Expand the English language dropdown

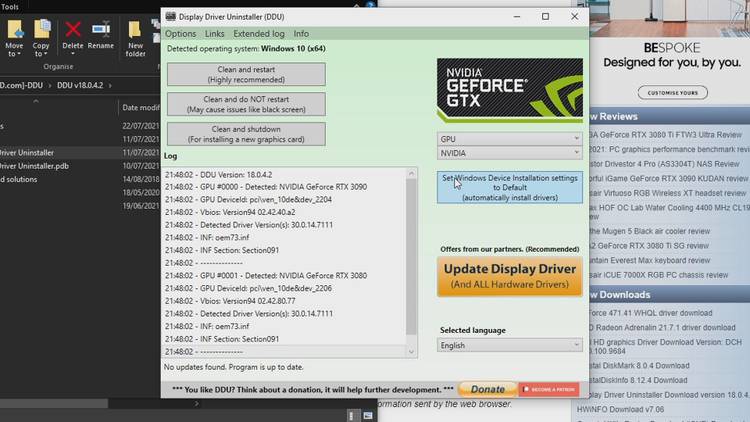click(x=510, y=345)
